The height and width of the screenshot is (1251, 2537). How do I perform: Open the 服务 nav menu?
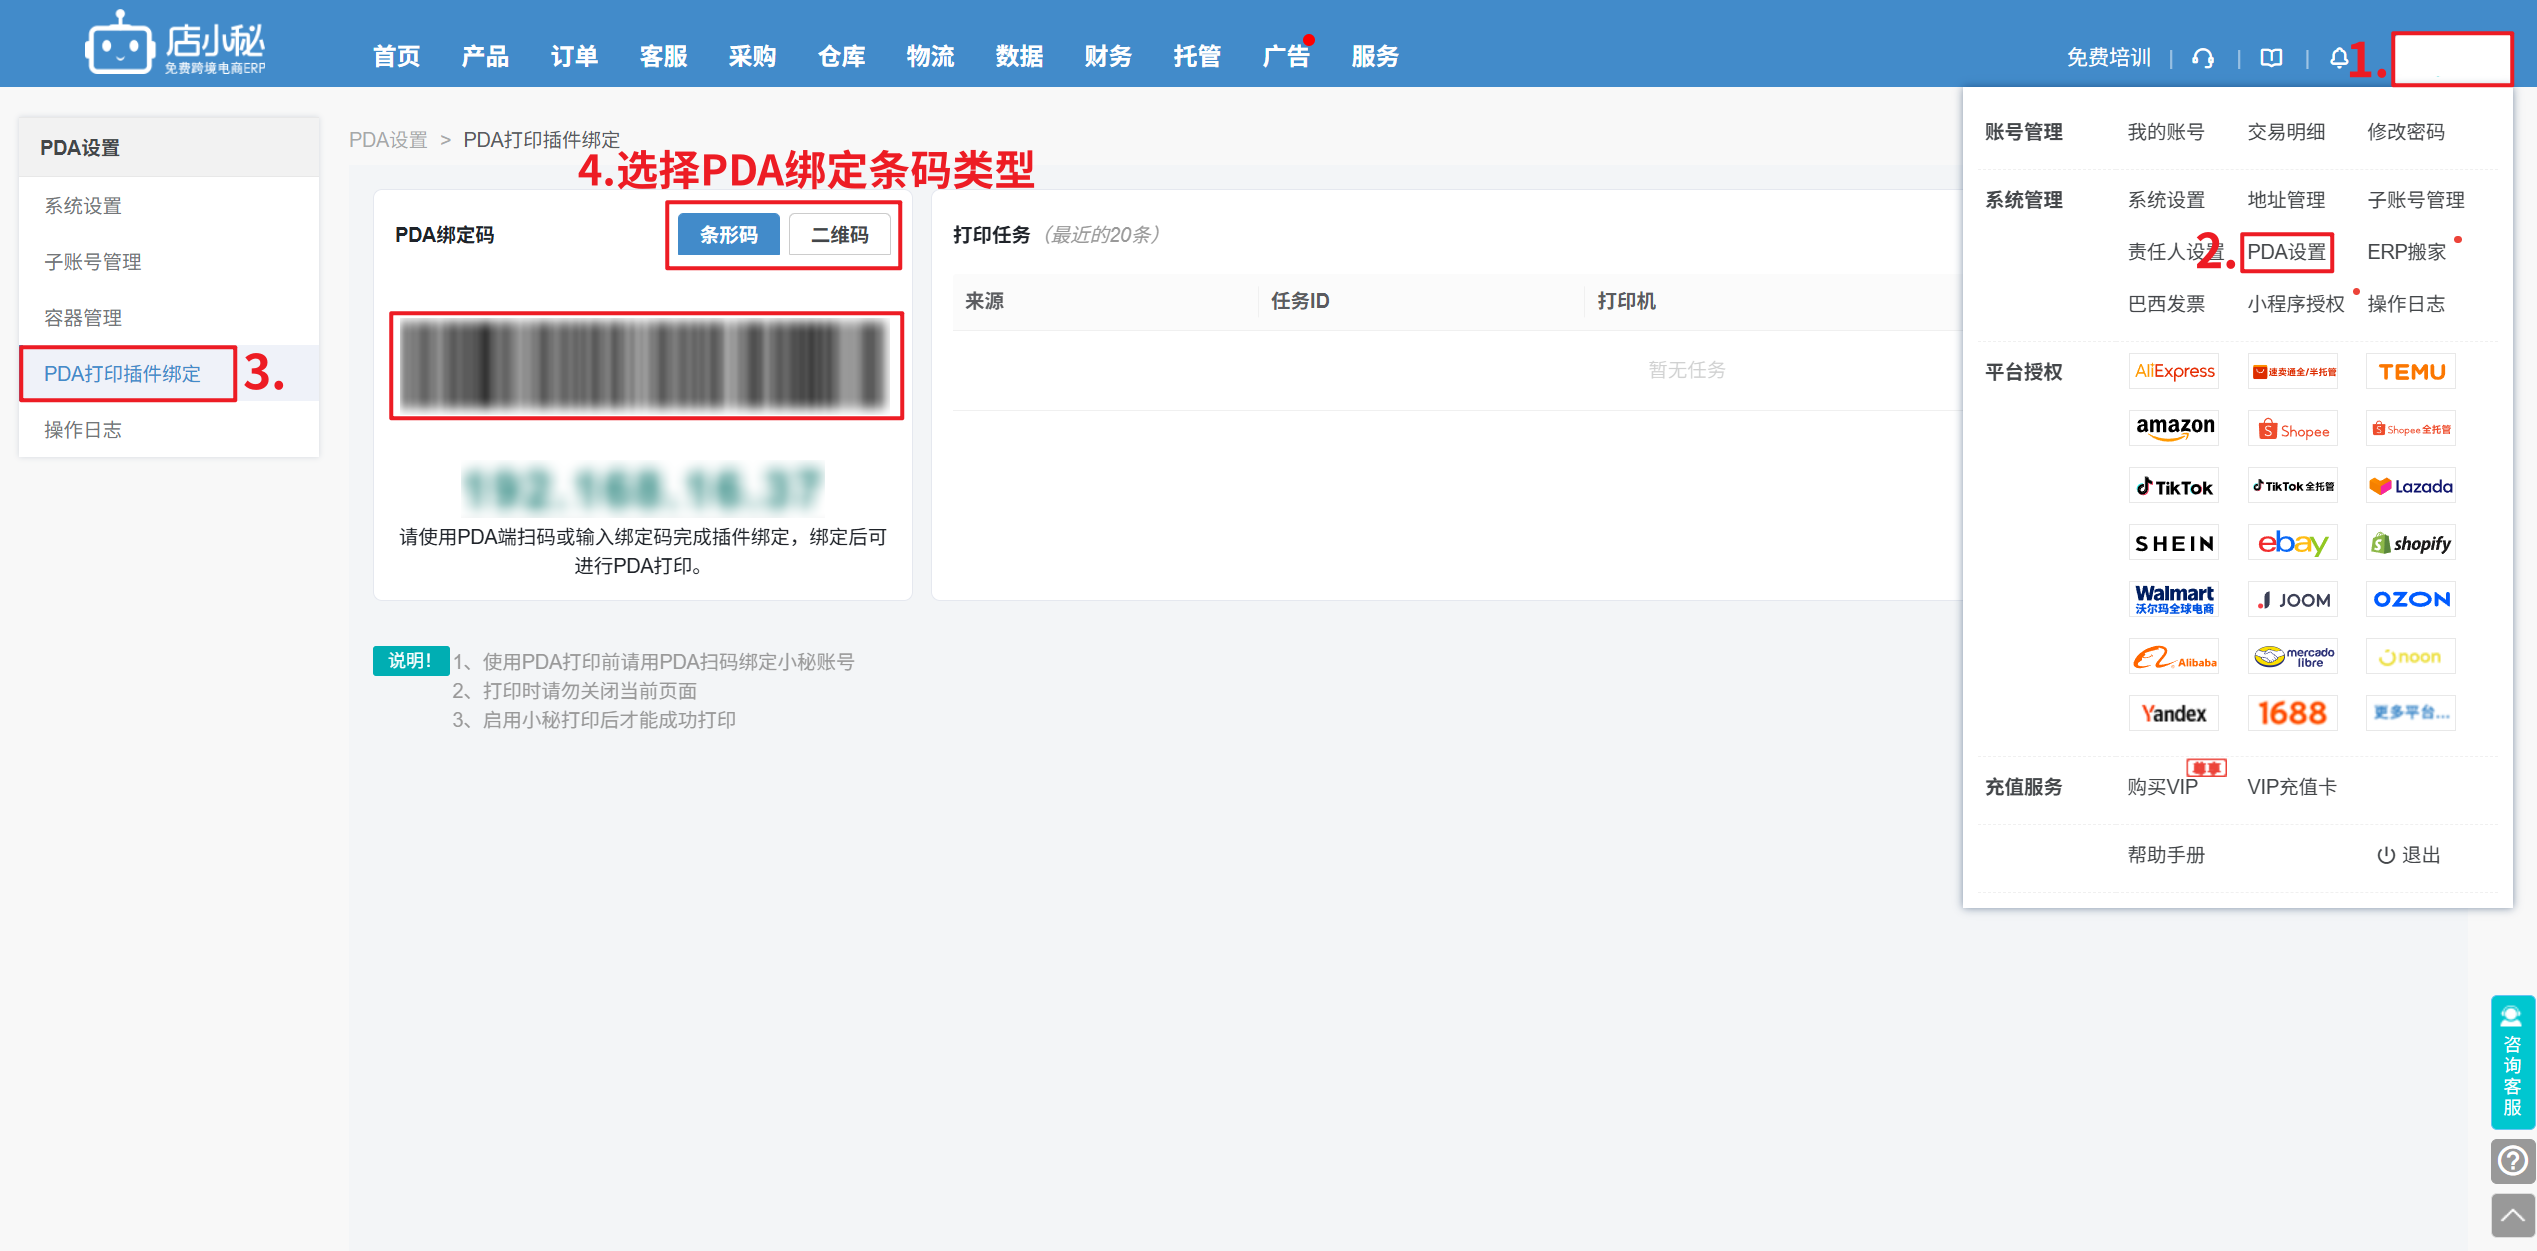click(1375, 57)
